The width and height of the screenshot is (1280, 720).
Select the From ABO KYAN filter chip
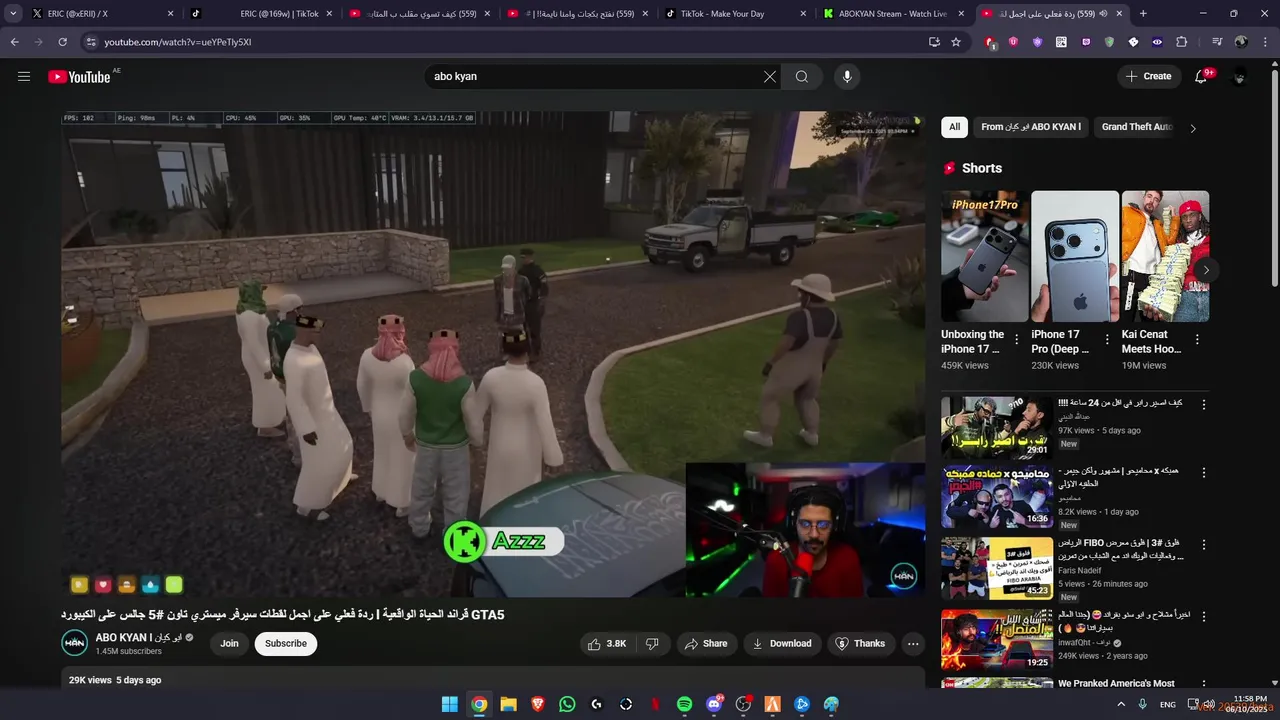point(1031,127)
